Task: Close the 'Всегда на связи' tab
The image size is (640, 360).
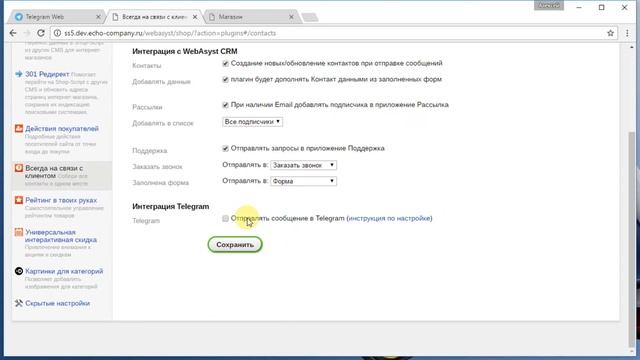Action: [x=195, y=17]
